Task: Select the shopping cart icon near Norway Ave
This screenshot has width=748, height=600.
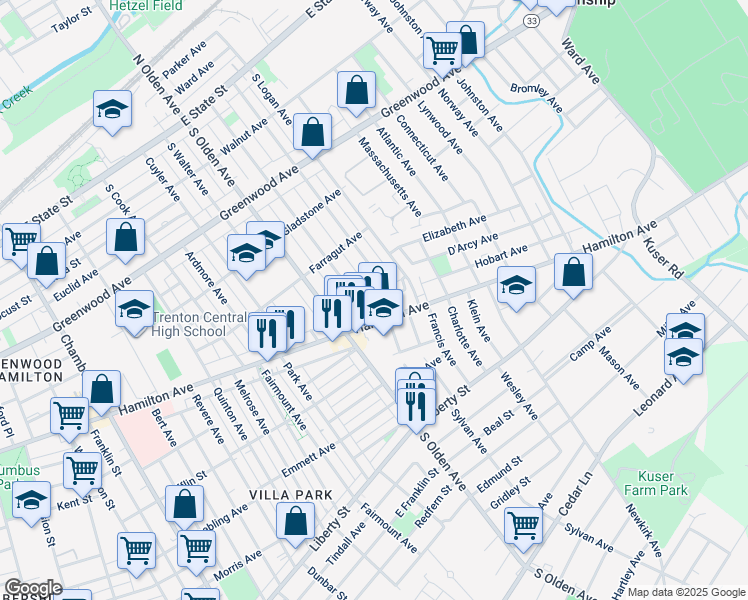Action: click(x=441, y=48)
